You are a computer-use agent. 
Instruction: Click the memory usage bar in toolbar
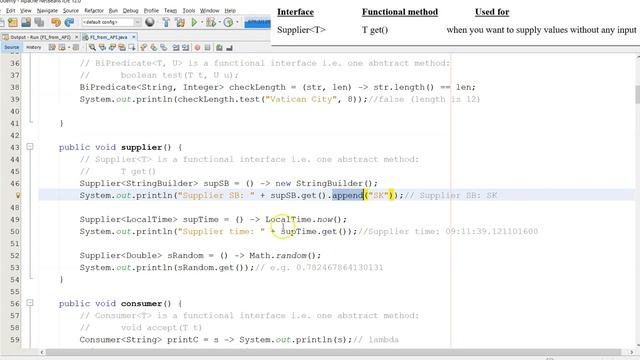257,22
